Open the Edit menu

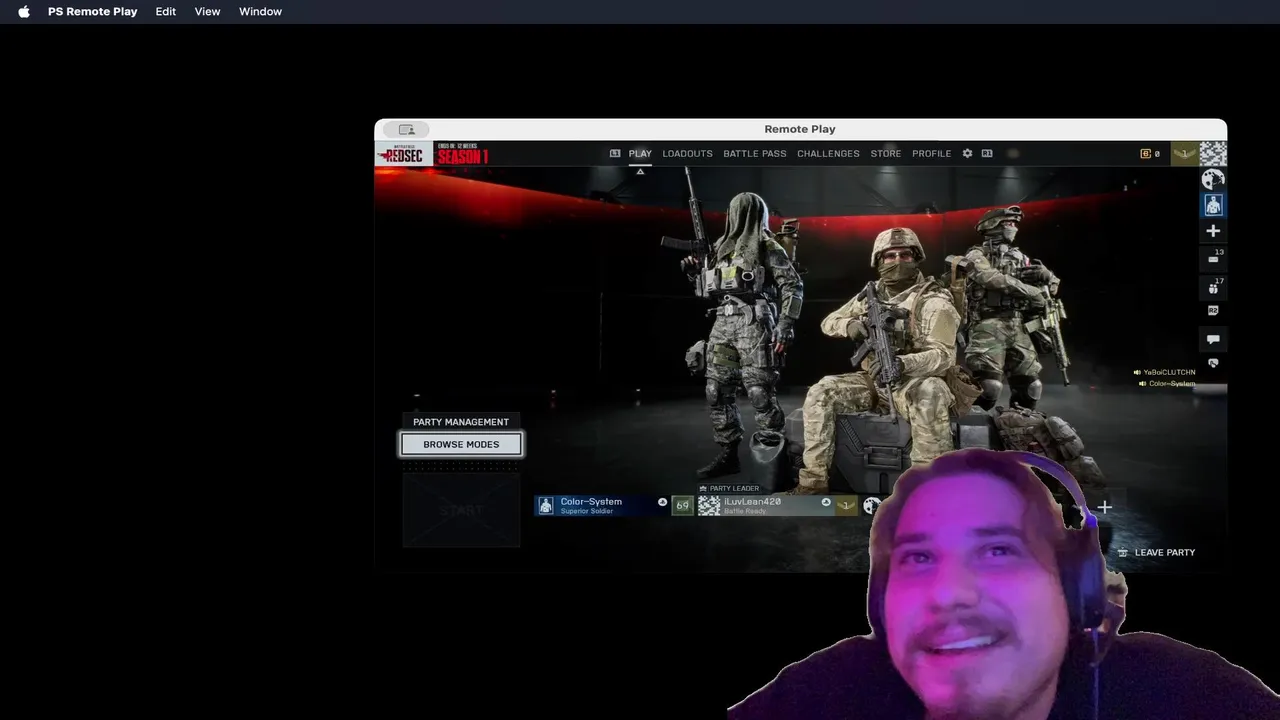(165, 12)
